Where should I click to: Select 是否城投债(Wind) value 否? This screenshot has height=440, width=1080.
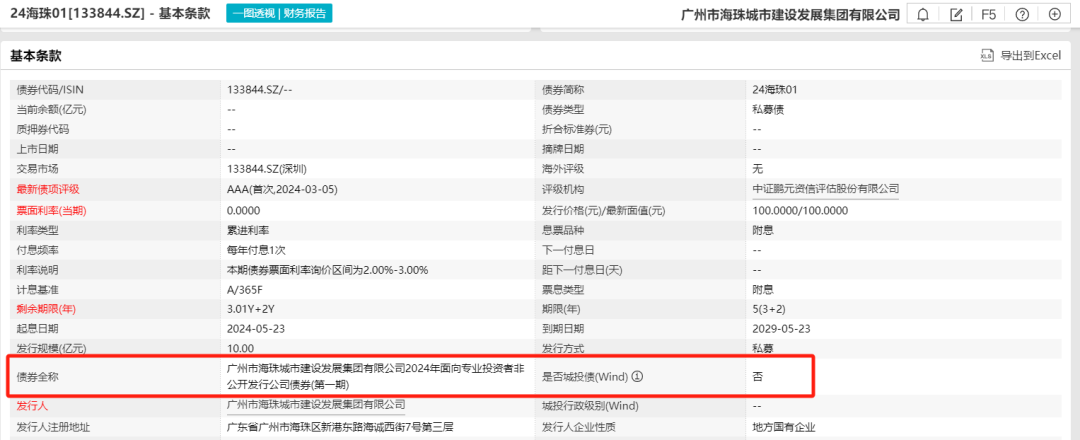pyautogui.click(x=758, y=377)
